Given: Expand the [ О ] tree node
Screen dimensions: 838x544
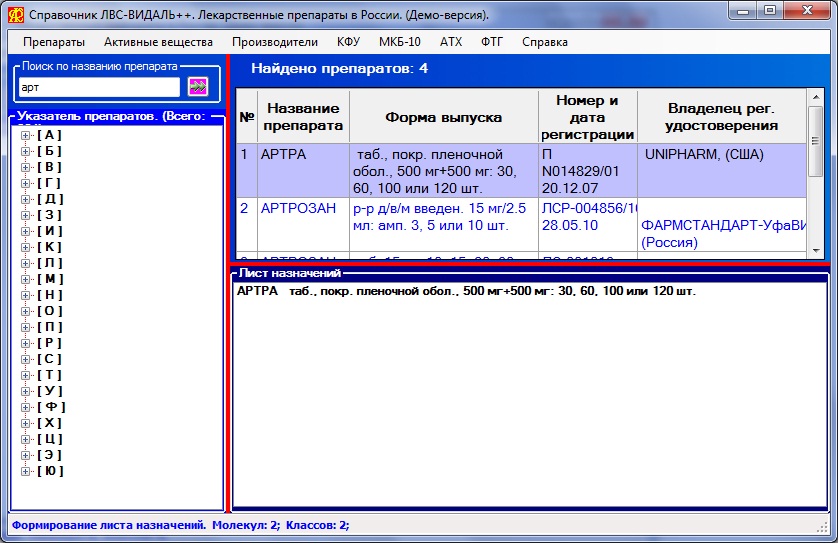Looking at the screenshot, I should [25, 312].
